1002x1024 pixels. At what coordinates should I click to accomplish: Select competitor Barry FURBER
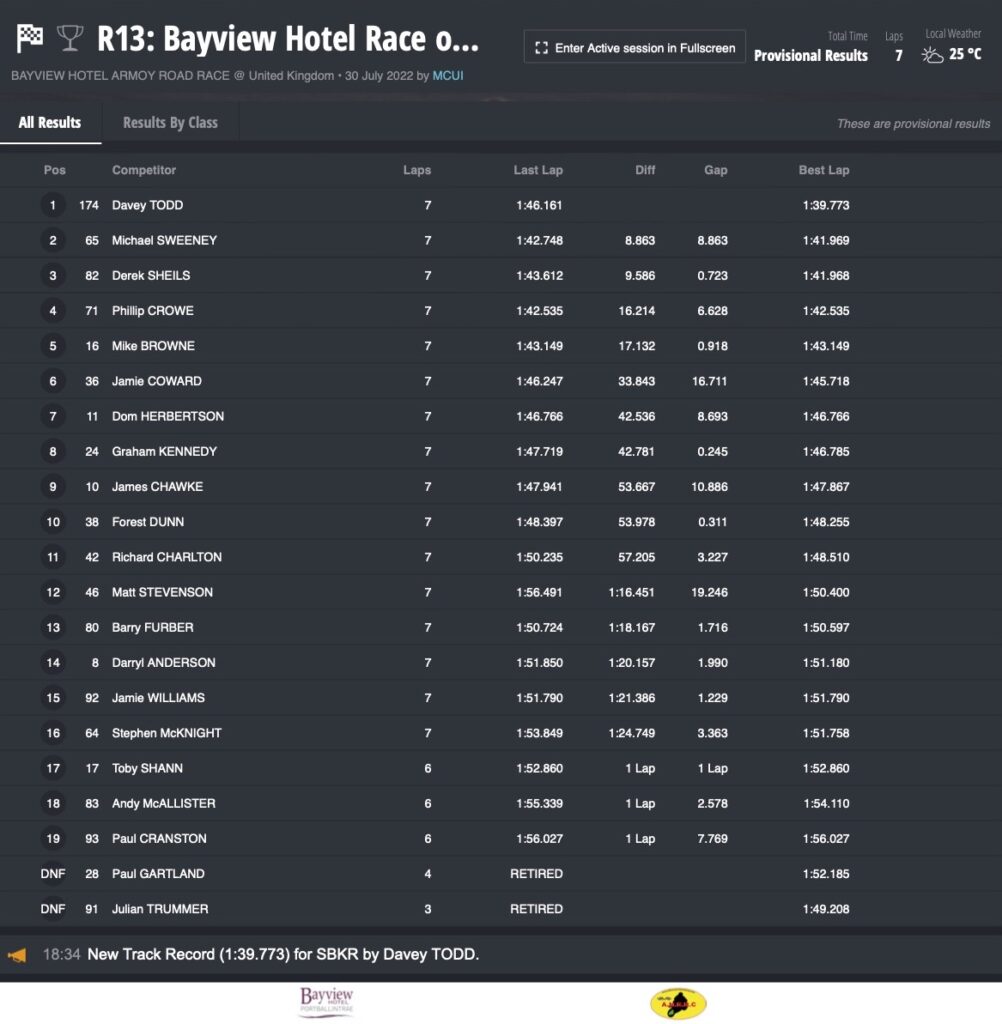pyautogui.click(x=152, y=628)
